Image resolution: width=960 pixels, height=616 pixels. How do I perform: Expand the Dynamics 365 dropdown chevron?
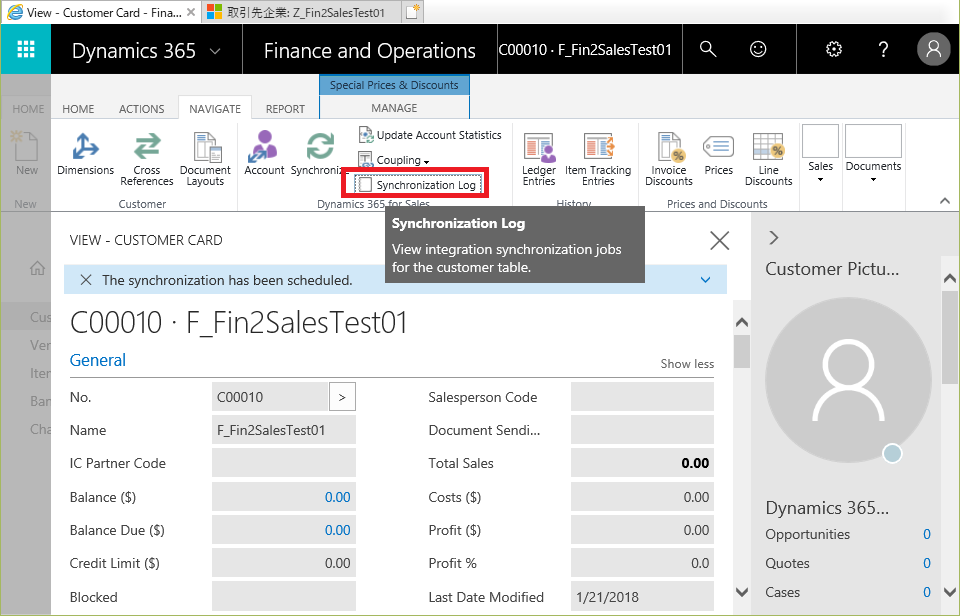pyautogui.click(x=215, y=51)
